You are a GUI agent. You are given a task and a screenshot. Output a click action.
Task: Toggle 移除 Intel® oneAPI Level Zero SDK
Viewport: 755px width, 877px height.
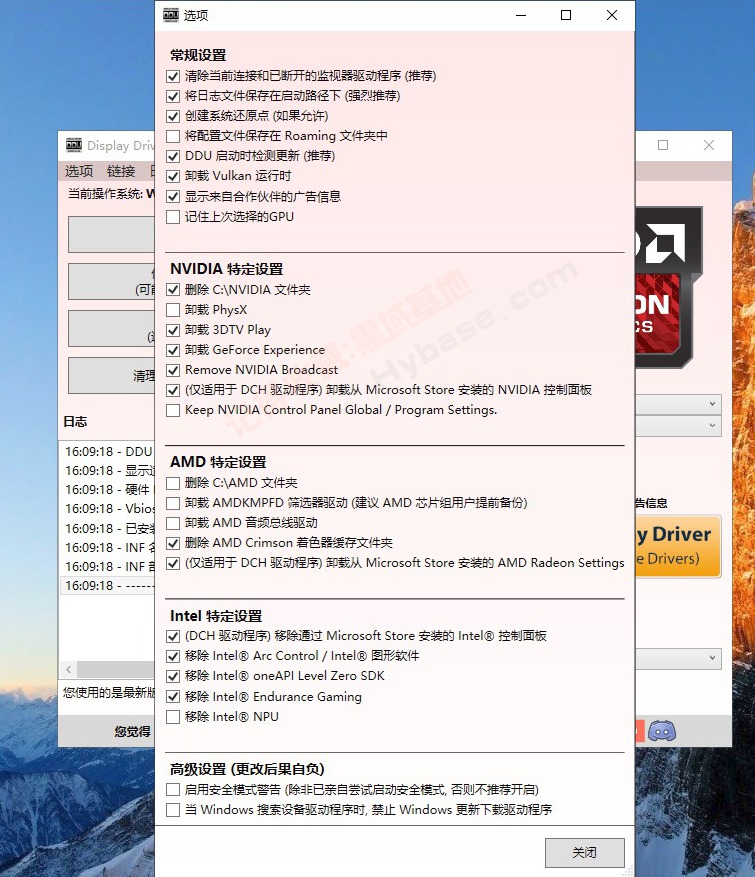(173, 676)
